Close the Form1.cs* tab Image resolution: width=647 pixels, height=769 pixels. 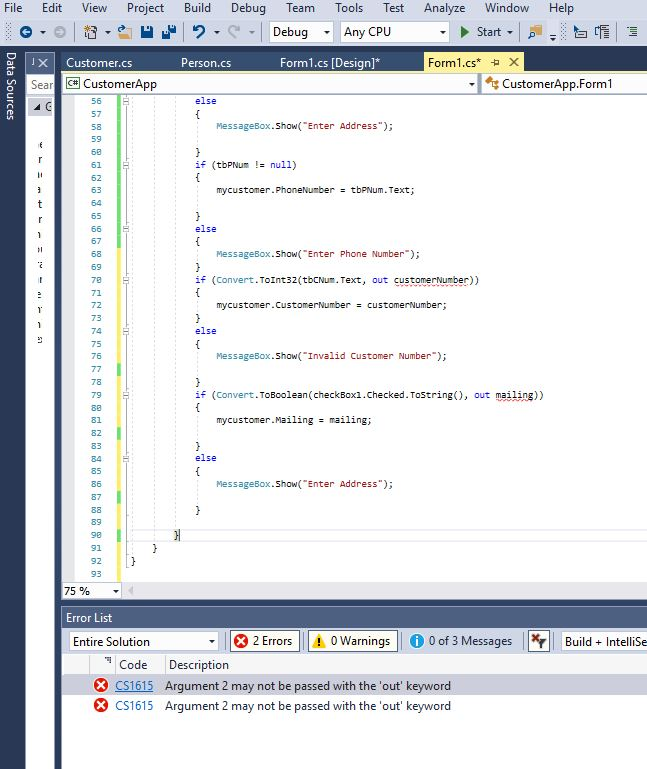[x=514, y=62]
